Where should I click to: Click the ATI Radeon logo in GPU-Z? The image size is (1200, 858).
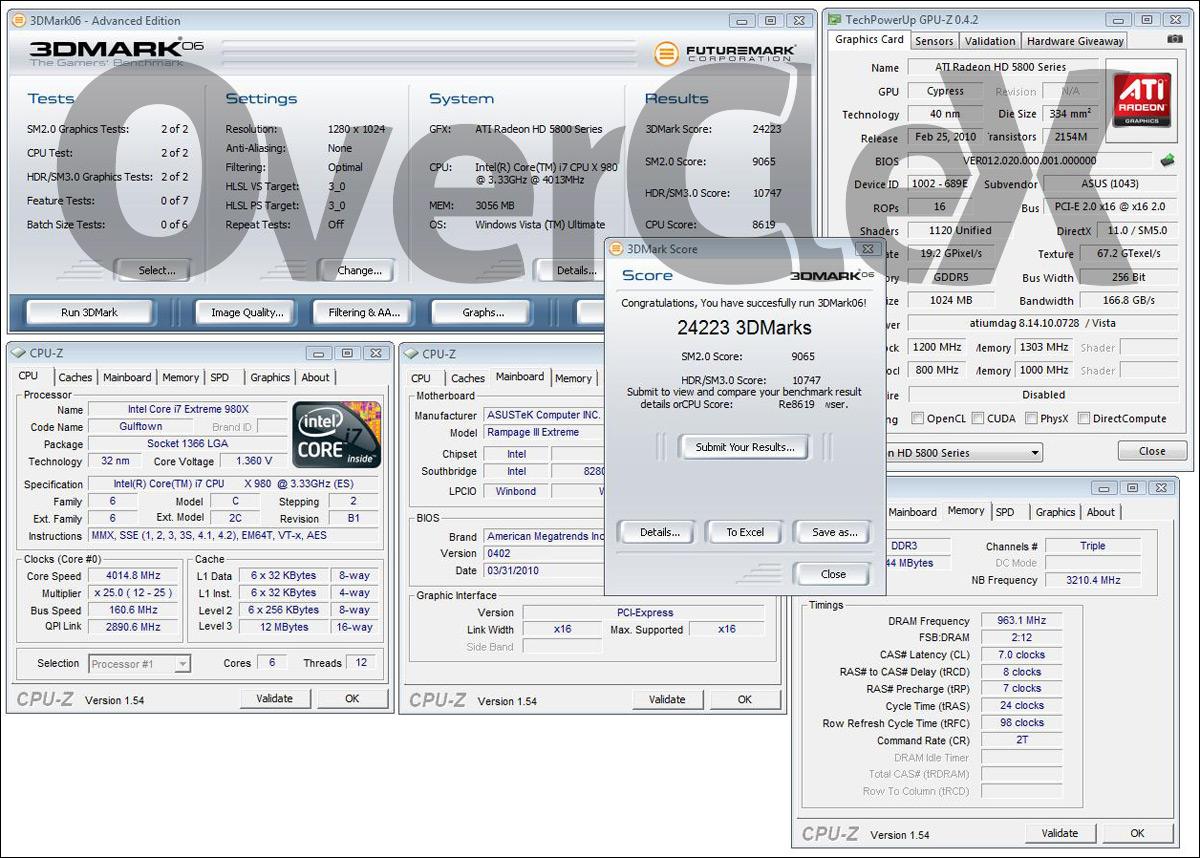point(1141,101)
